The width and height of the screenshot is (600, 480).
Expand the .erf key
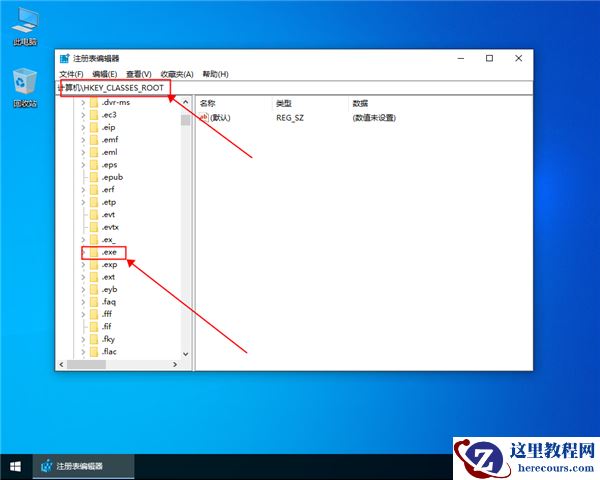pyautogui.click(x=83, y=190)
